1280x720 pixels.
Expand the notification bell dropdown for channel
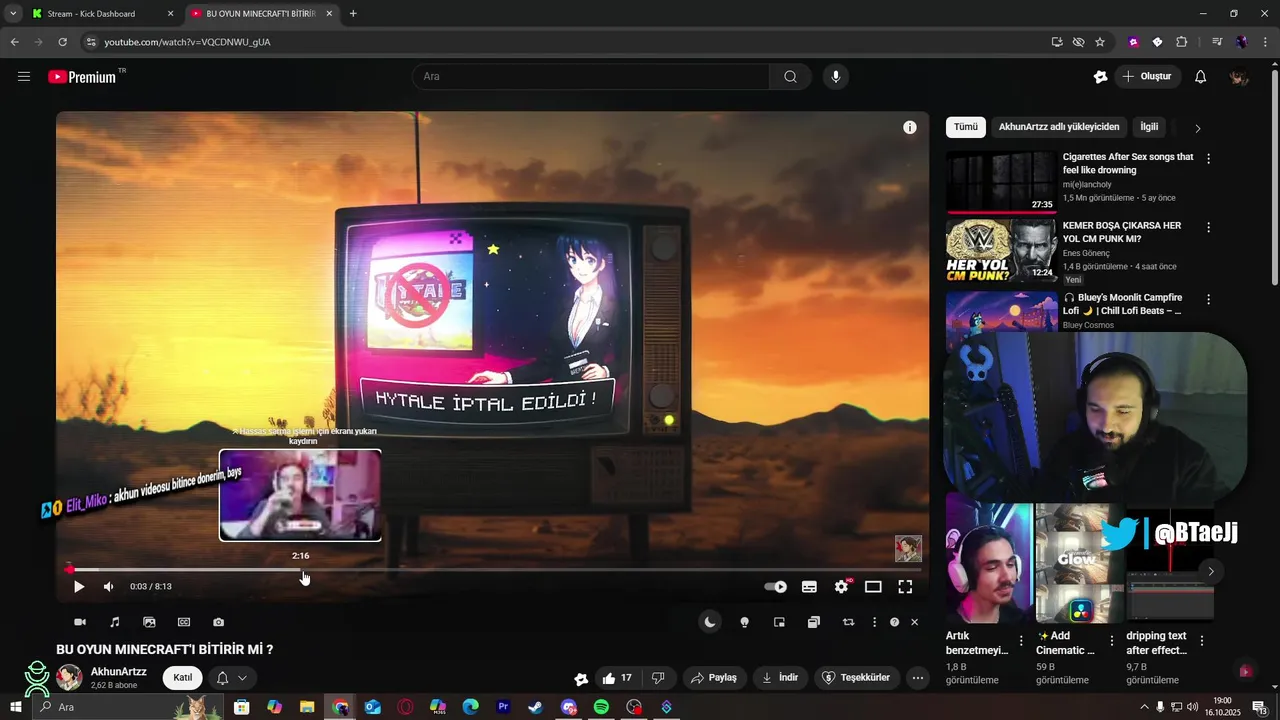click(231, 677)
